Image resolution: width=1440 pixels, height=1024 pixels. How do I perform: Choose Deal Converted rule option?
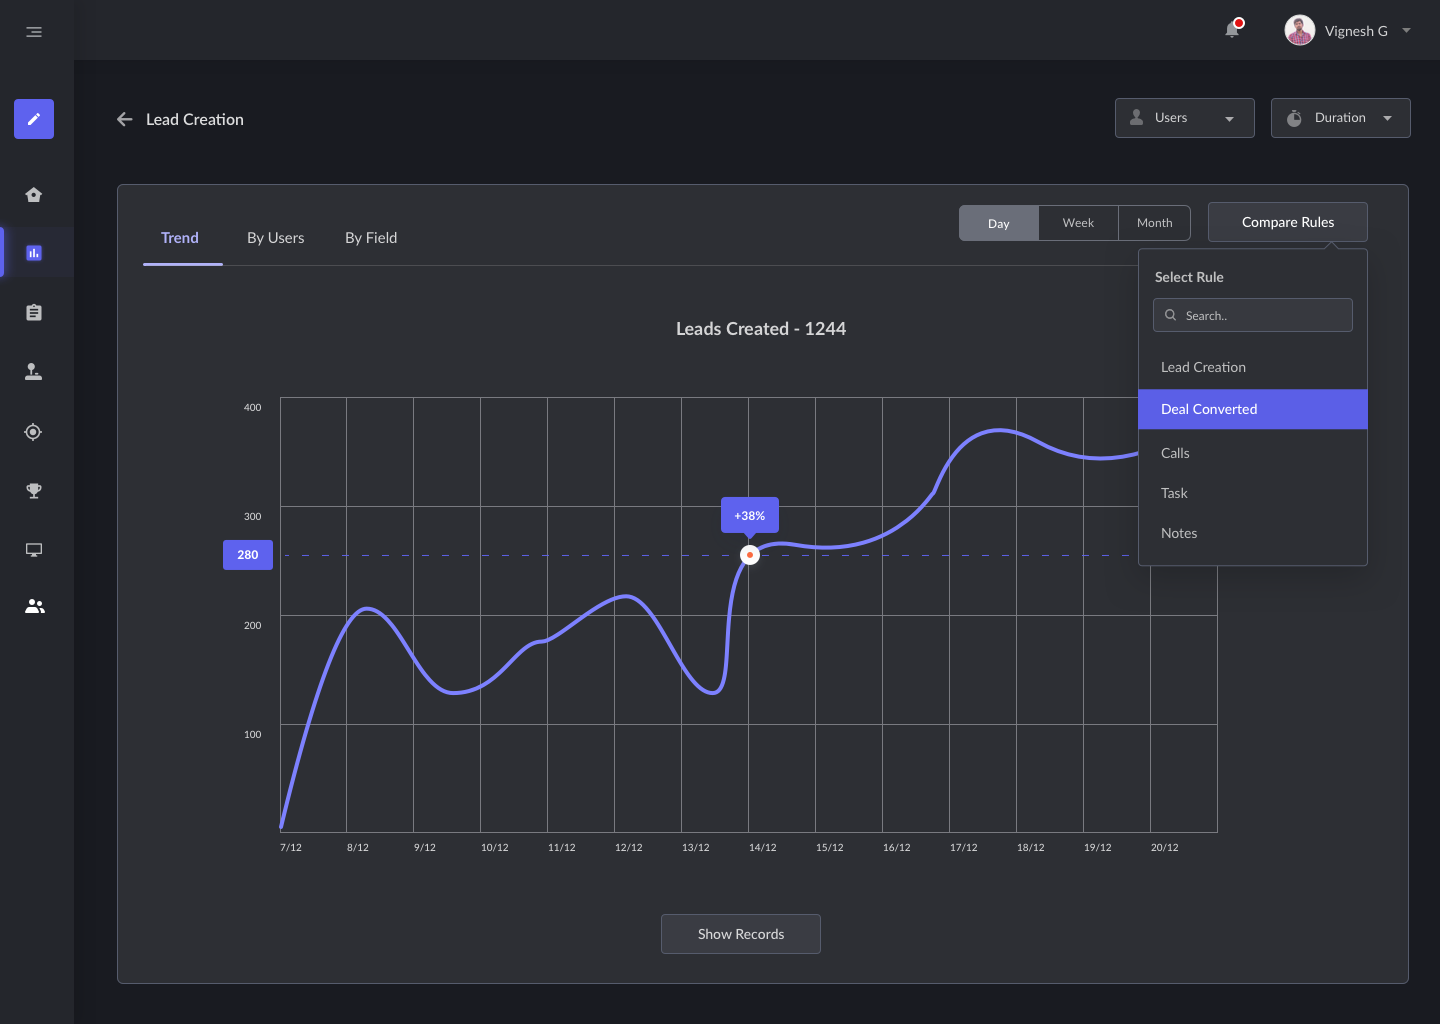tap(1253, 409)
